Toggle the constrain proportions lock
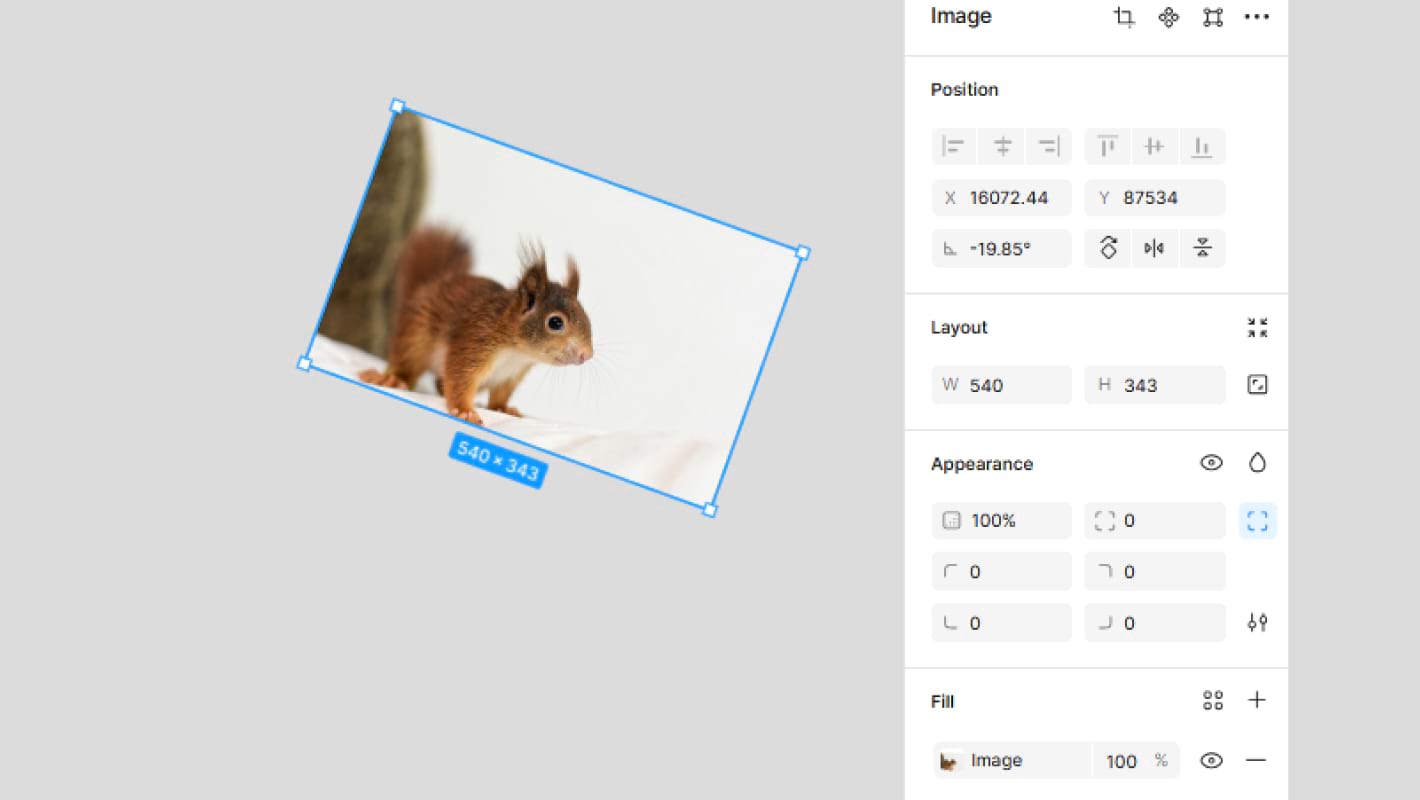The height and width of the screenshot is (800, 1420). pos(1257,385)
